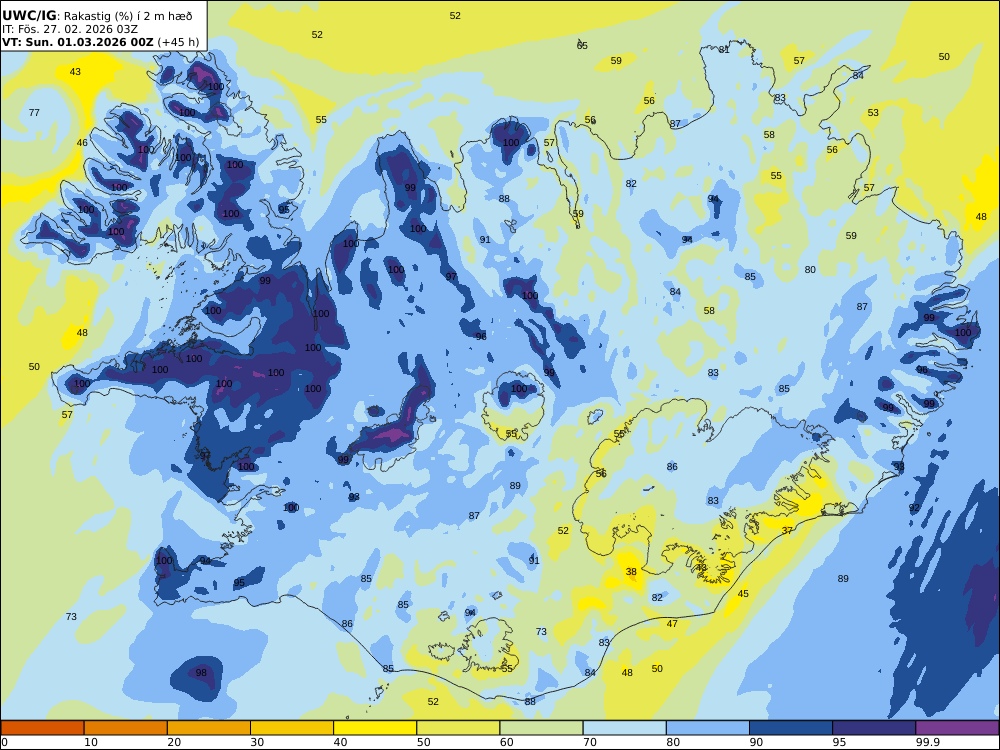Click the legend tick label '10'
The height and width of the screenshot is (750, 1000).
[91, 742]
